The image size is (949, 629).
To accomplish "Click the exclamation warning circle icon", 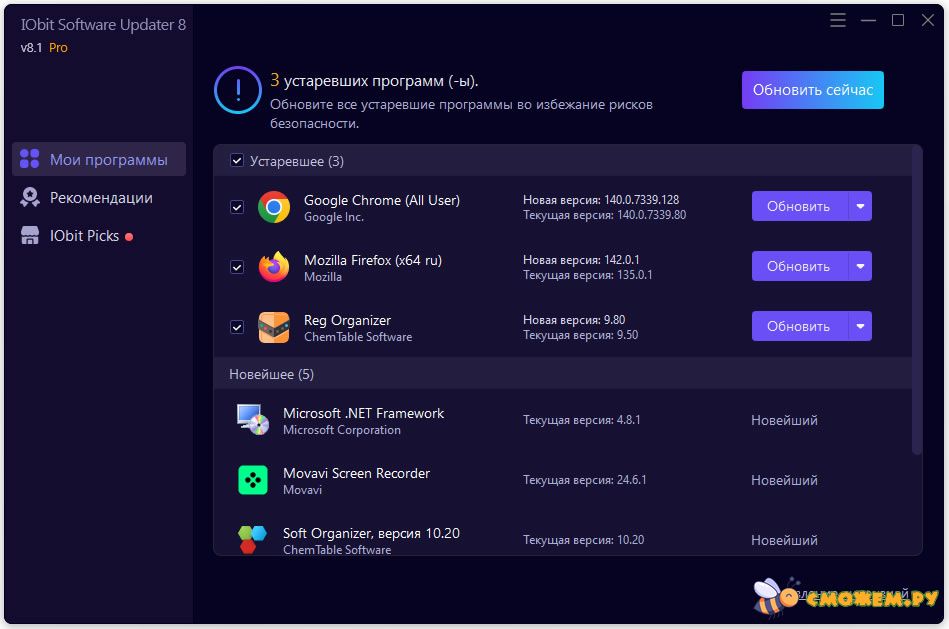I will click(x=237, y=92).
